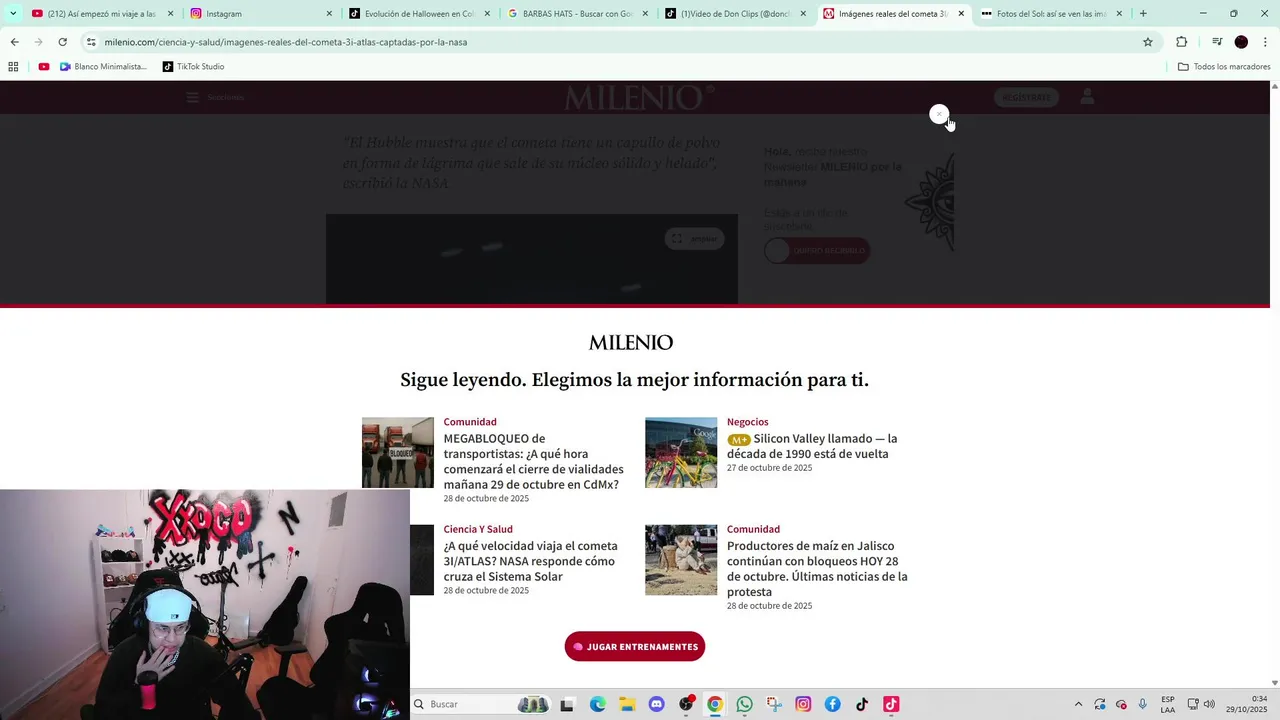Open the apps grid in bookmarks bar
The width and height of the screenshot is (1280, 720).
pos(13,67)
